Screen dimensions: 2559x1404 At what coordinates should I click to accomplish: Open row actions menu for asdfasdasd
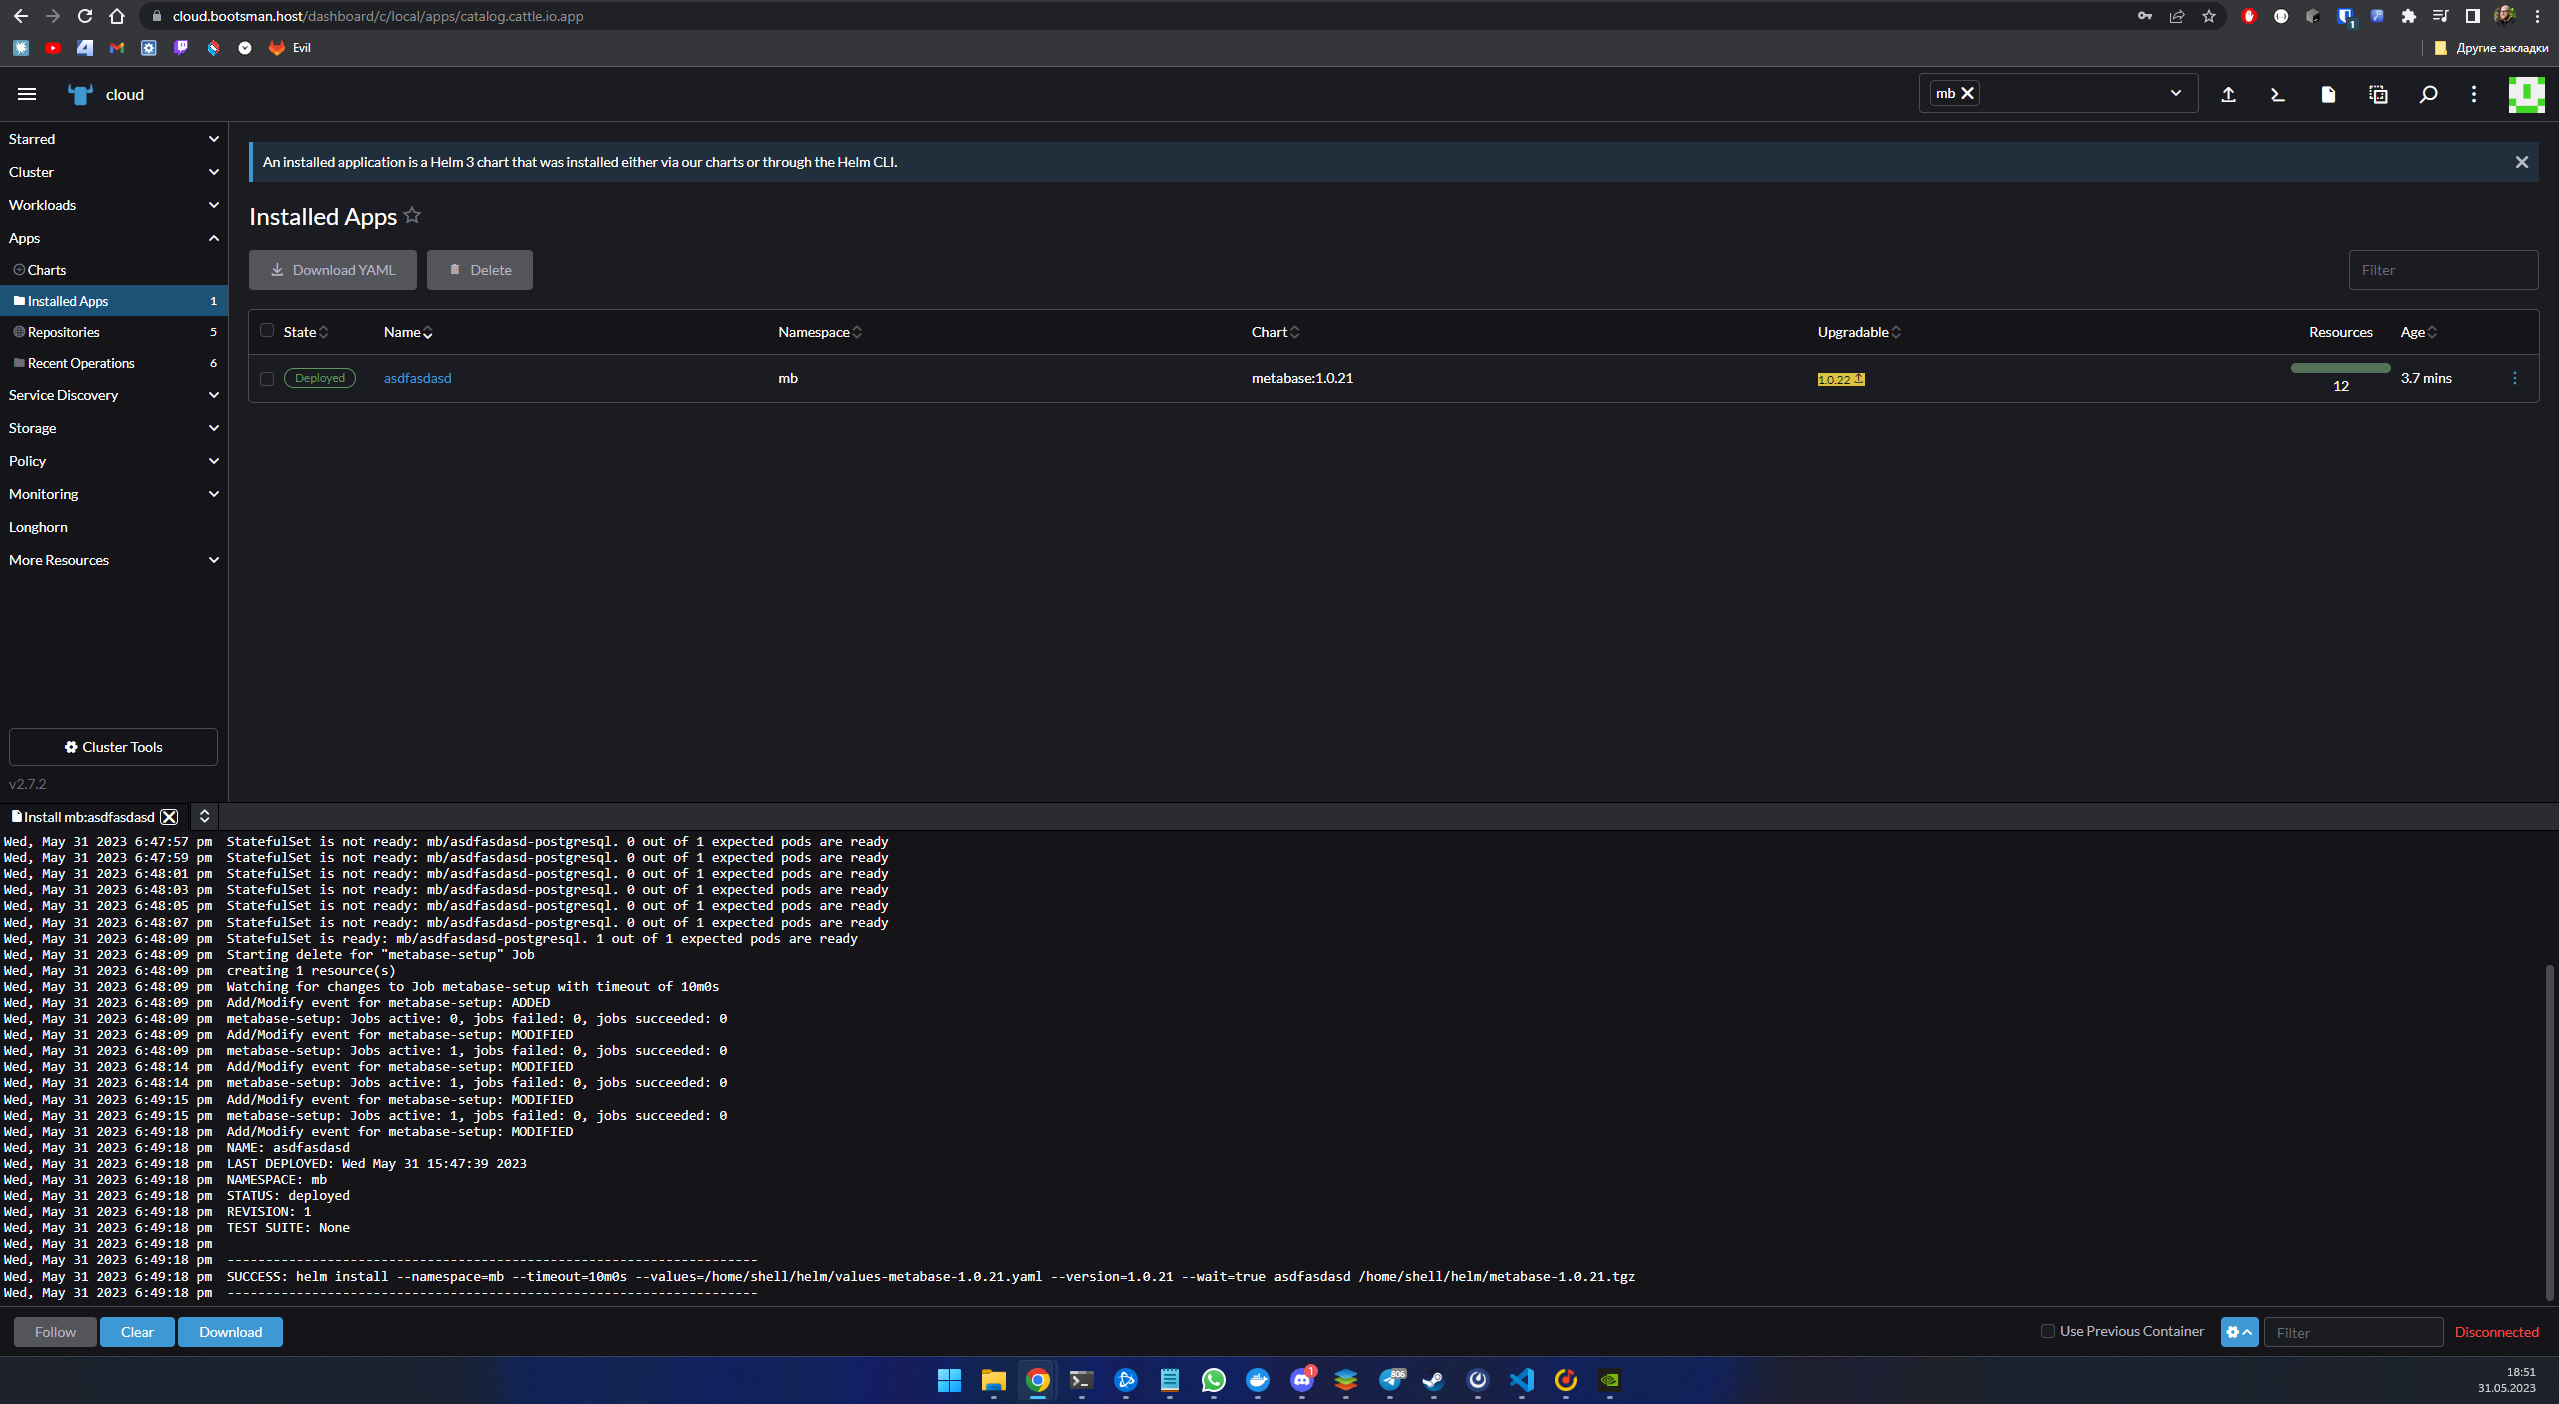point(2515,378)
